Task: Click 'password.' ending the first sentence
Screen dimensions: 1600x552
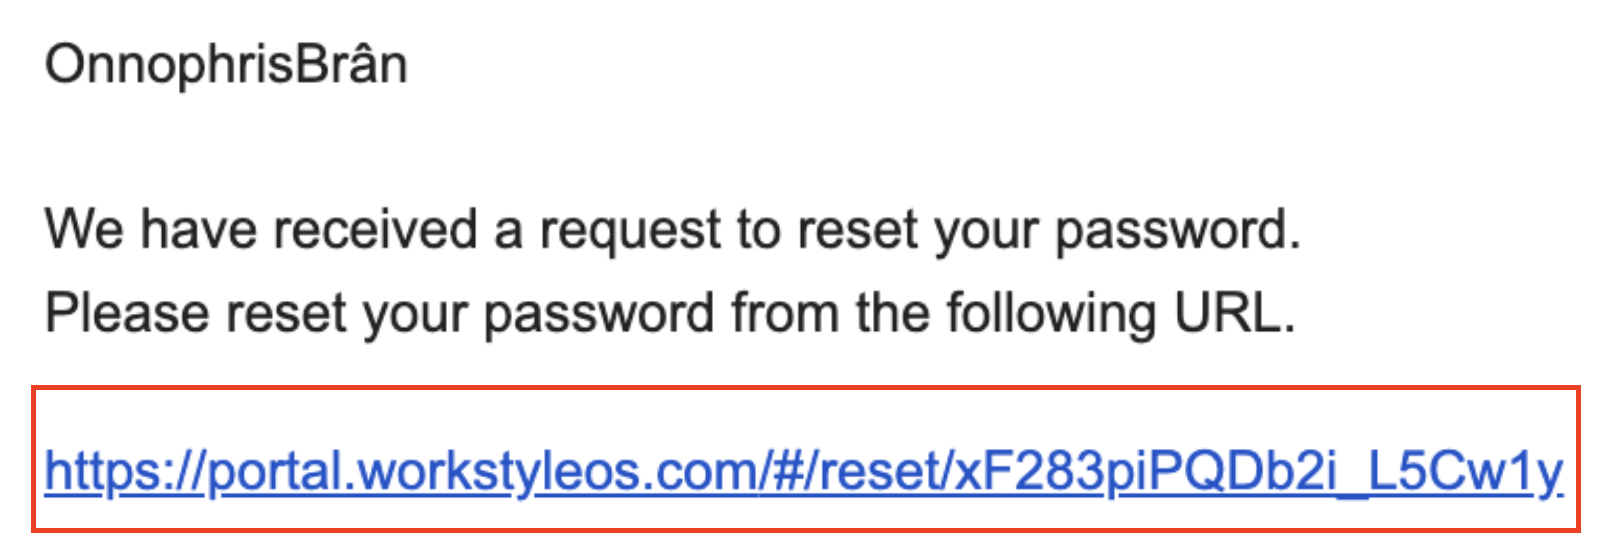Action: pos(1178,232)
